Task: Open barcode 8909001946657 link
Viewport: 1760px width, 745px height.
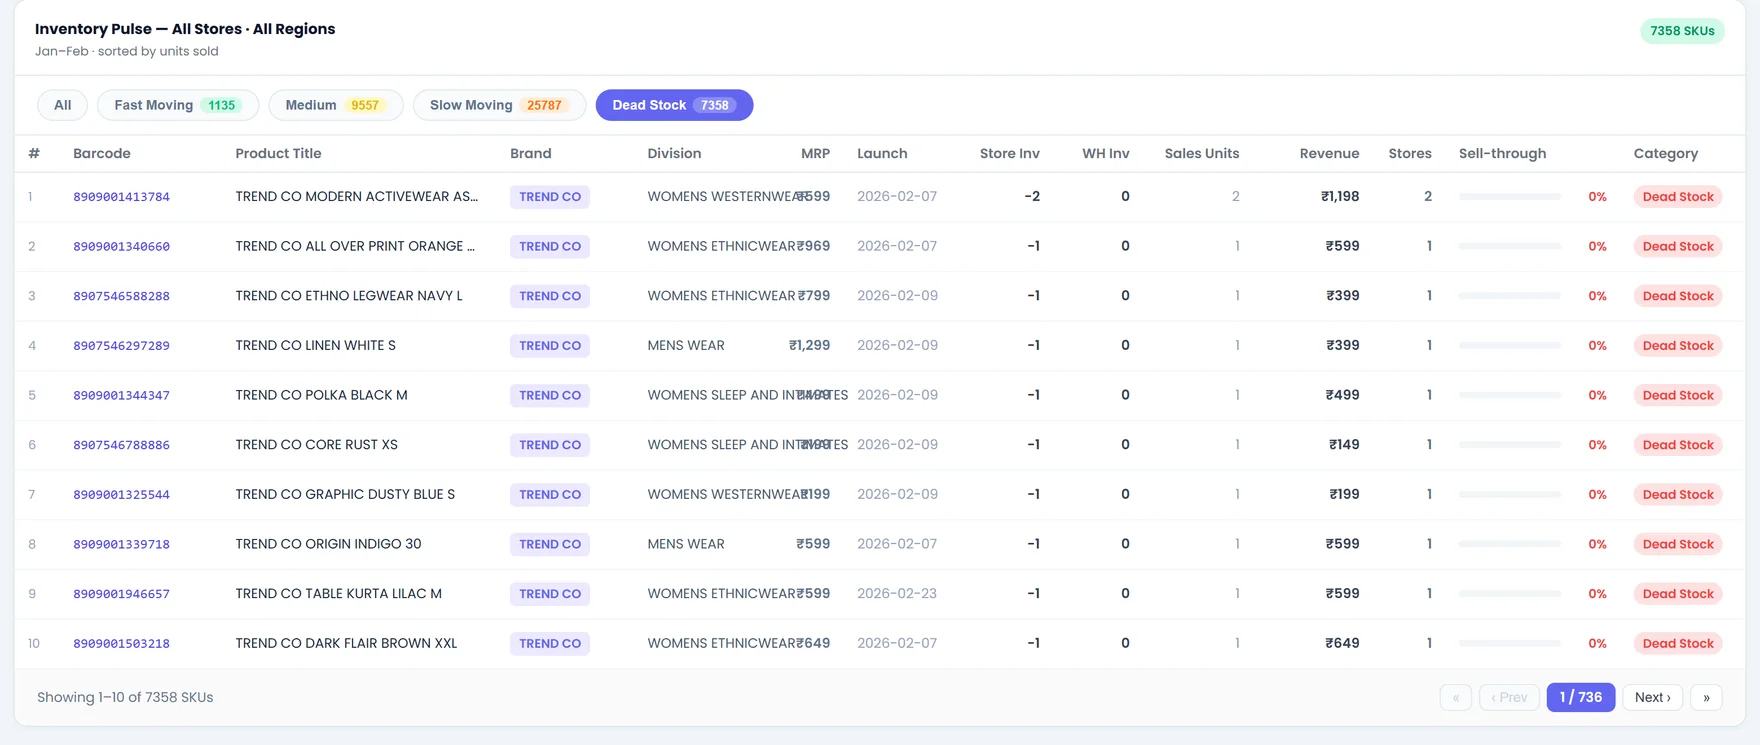Action: pos(121,594)
